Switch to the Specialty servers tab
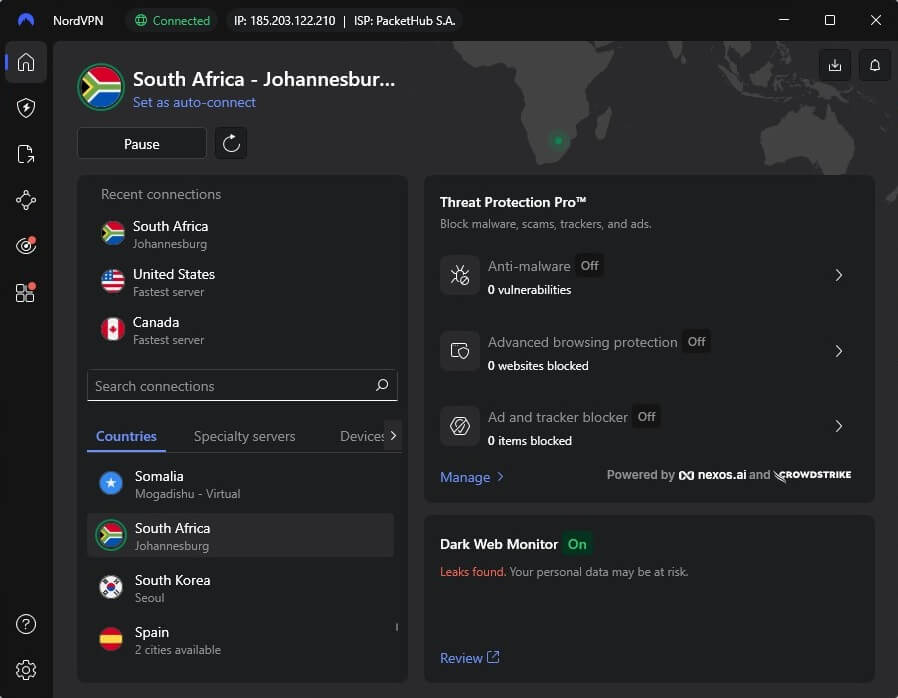 [244, 436]
